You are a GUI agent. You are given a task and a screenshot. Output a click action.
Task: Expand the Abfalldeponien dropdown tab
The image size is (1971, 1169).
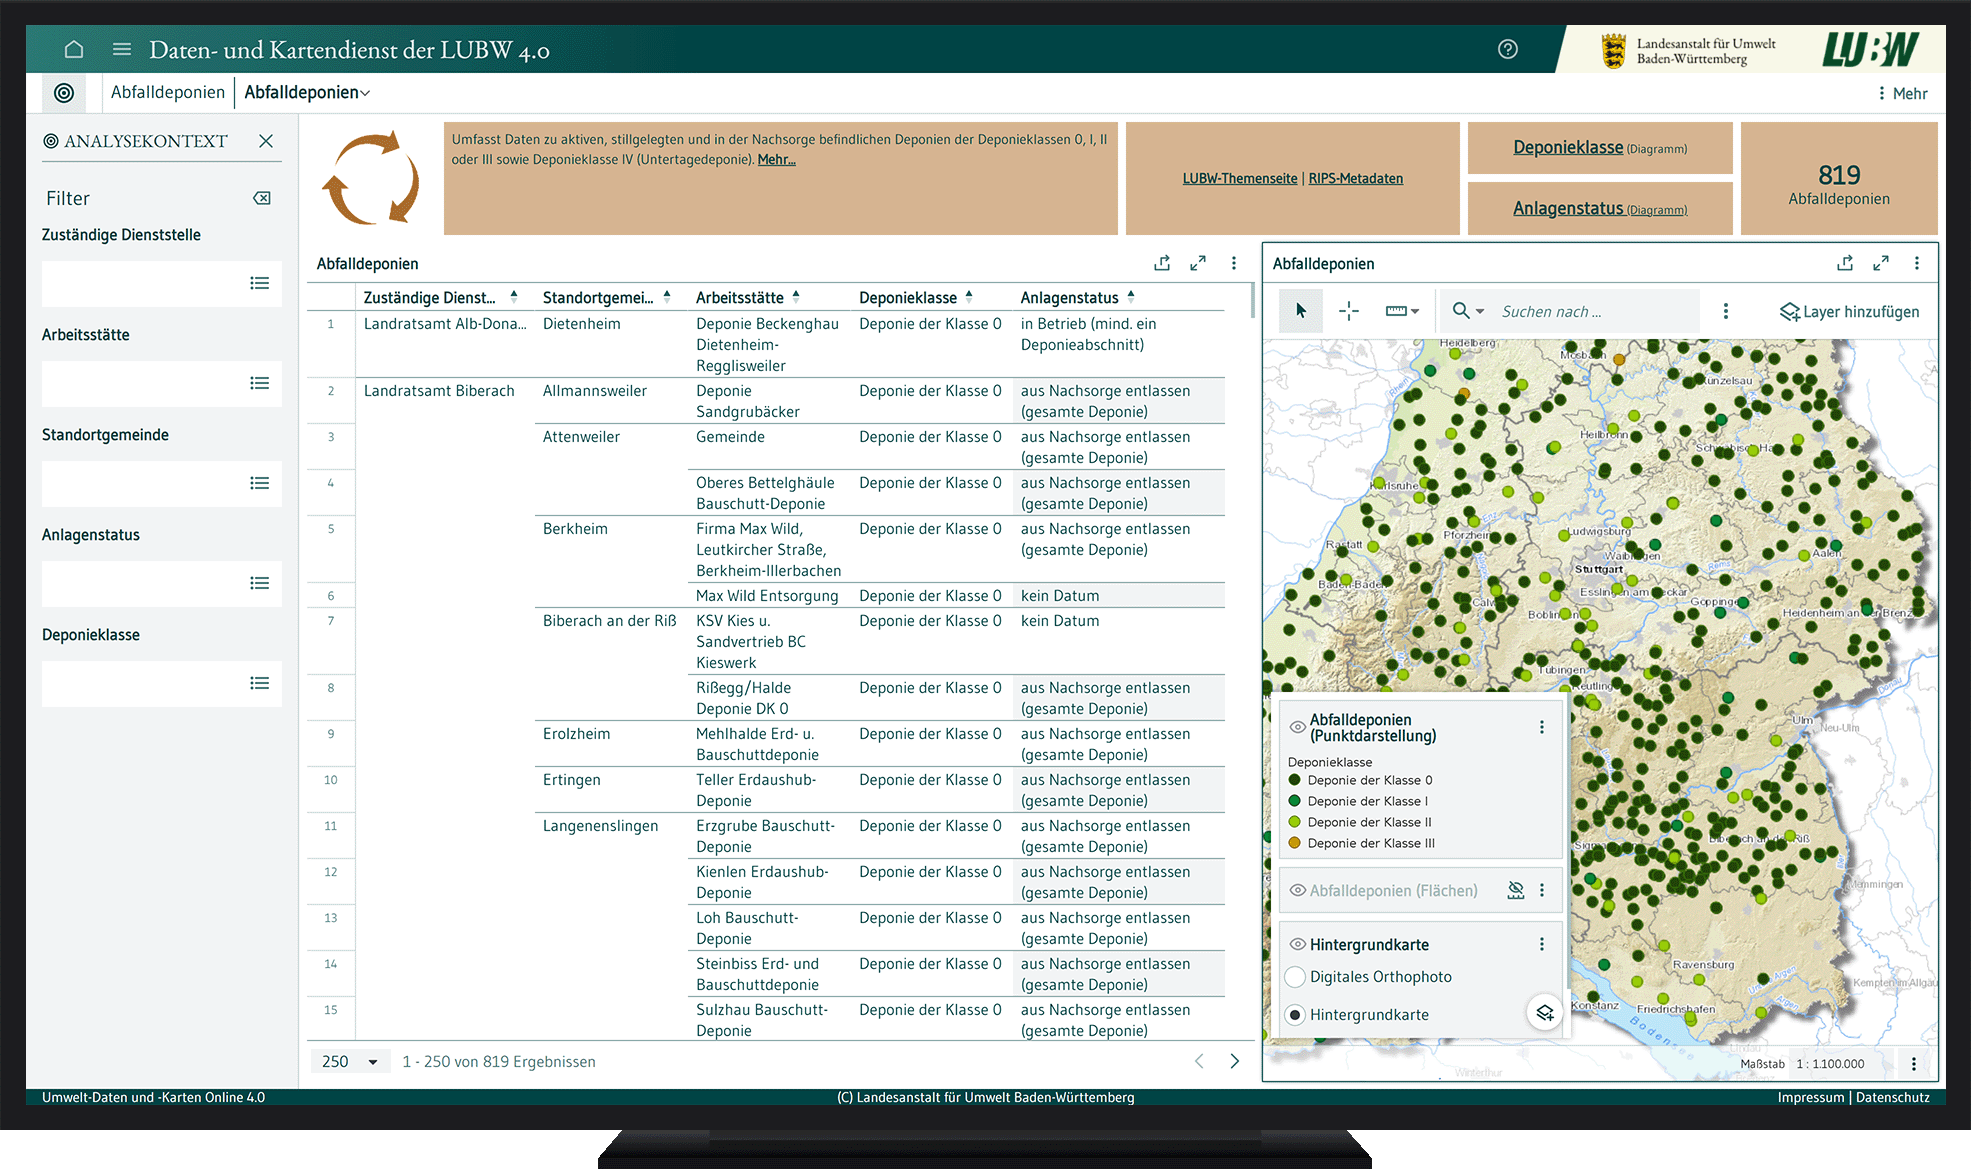[x=307, y=92]
